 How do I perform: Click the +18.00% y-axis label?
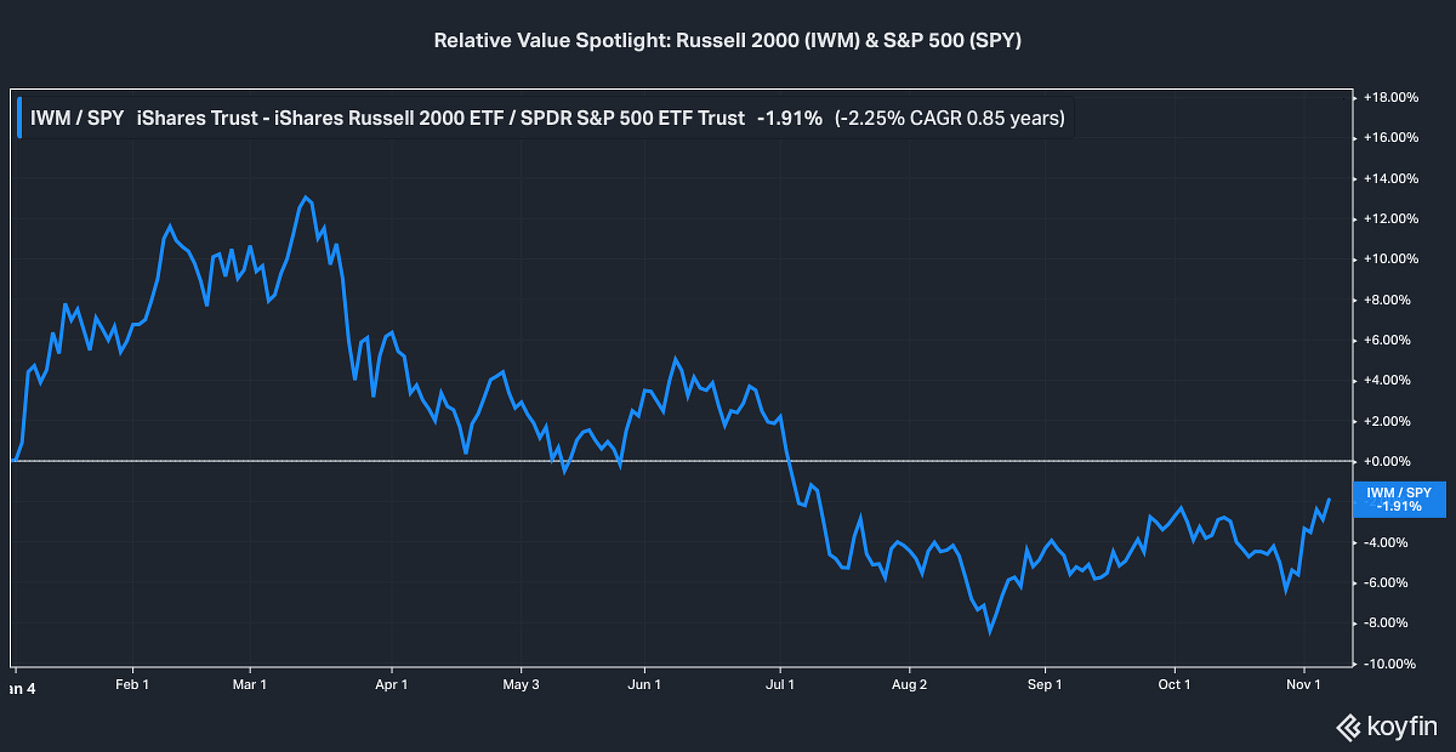[1391, 97]
